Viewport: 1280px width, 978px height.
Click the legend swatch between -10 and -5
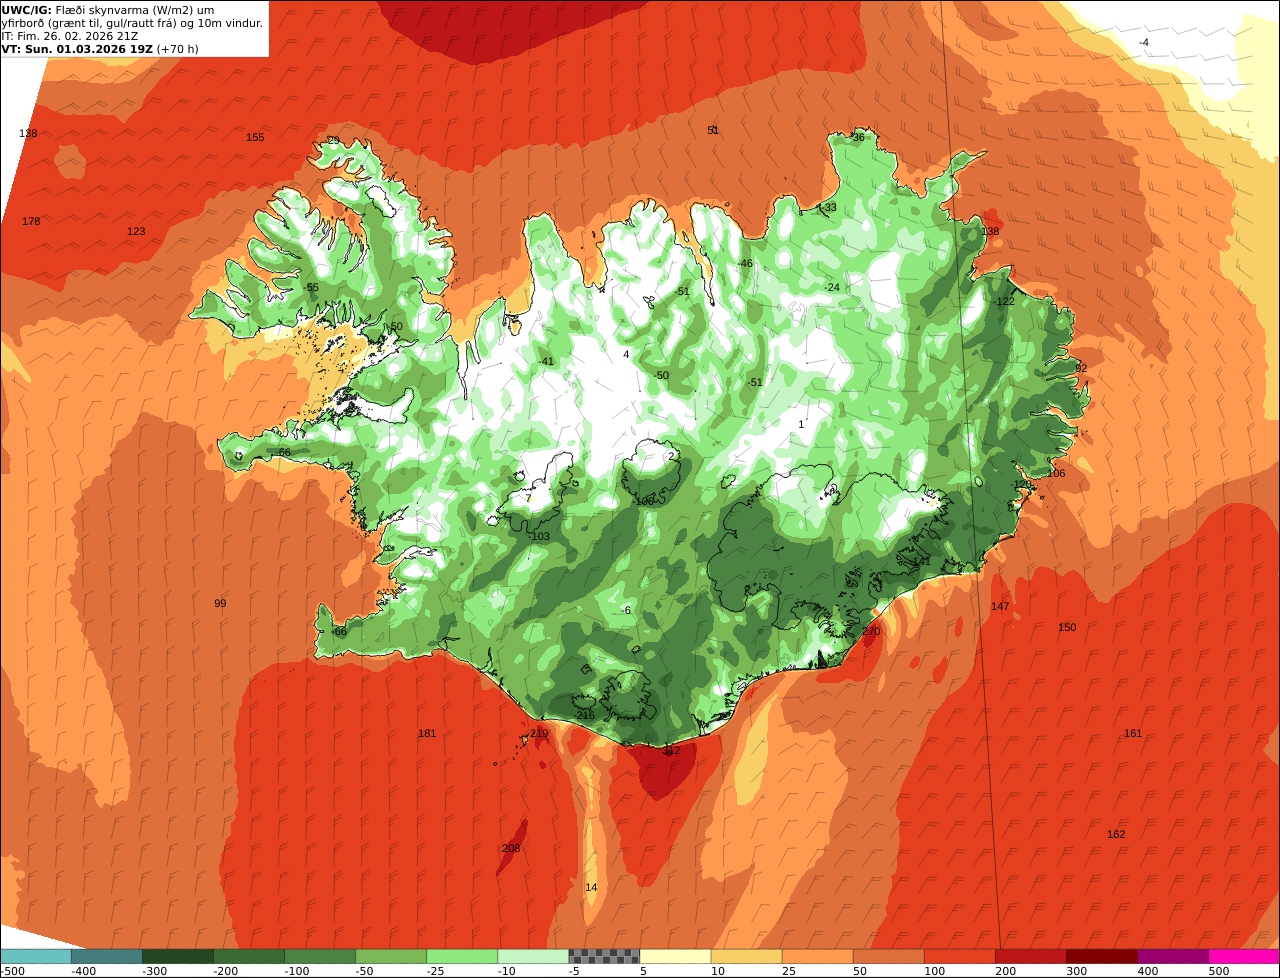click(x=533, y=956)
